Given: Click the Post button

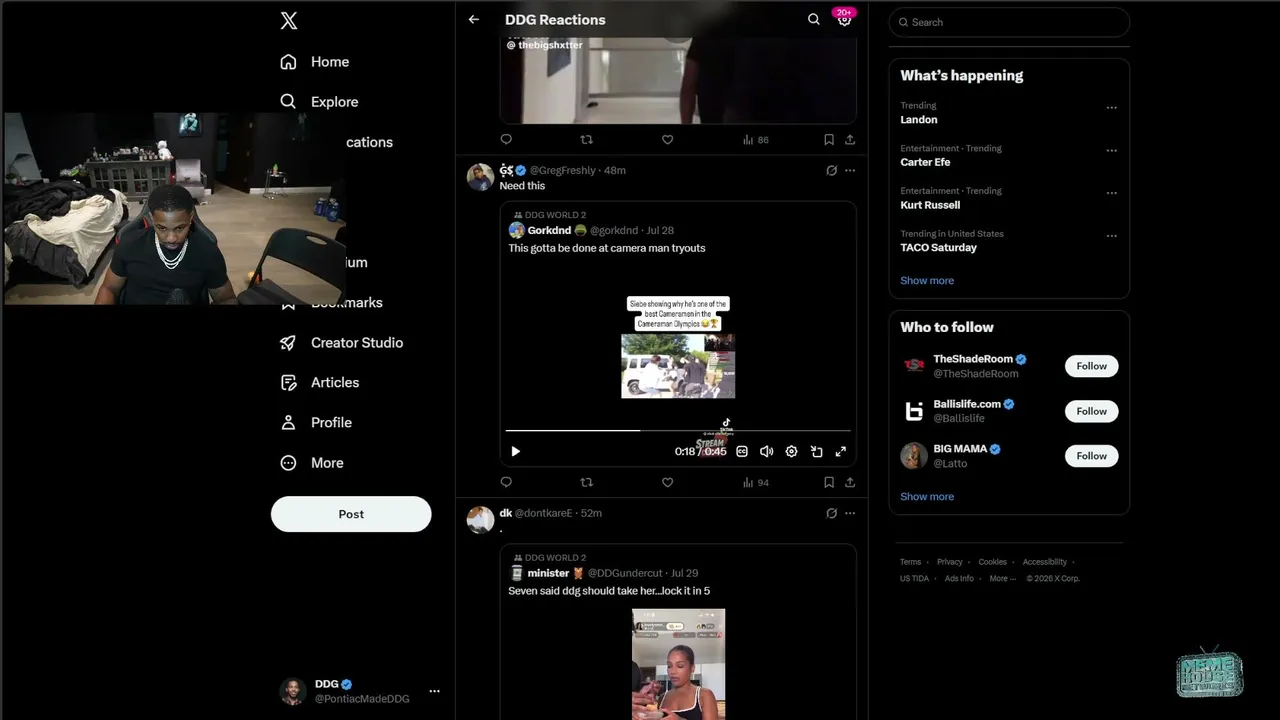Looking at the screenshot, I should [x=351, y=514].
